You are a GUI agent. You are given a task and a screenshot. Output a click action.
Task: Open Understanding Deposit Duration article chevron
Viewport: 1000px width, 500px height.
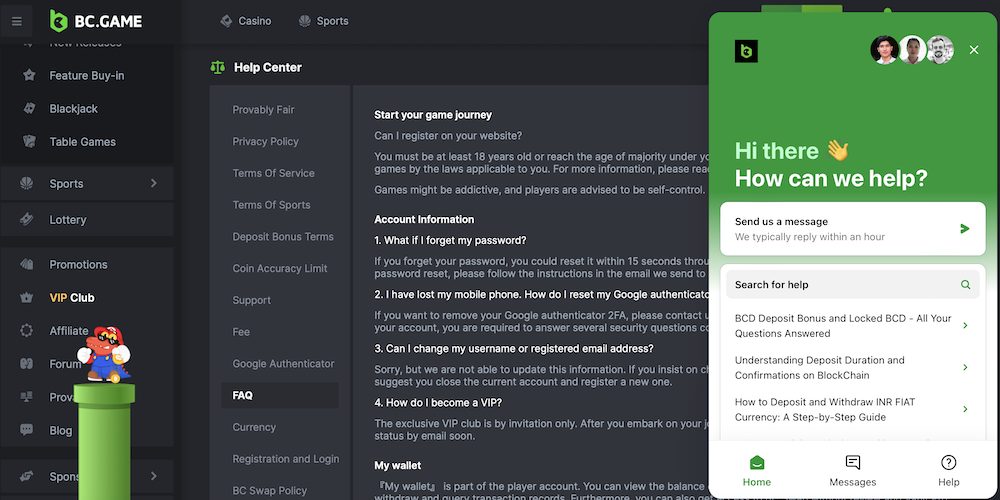point(965,367)
